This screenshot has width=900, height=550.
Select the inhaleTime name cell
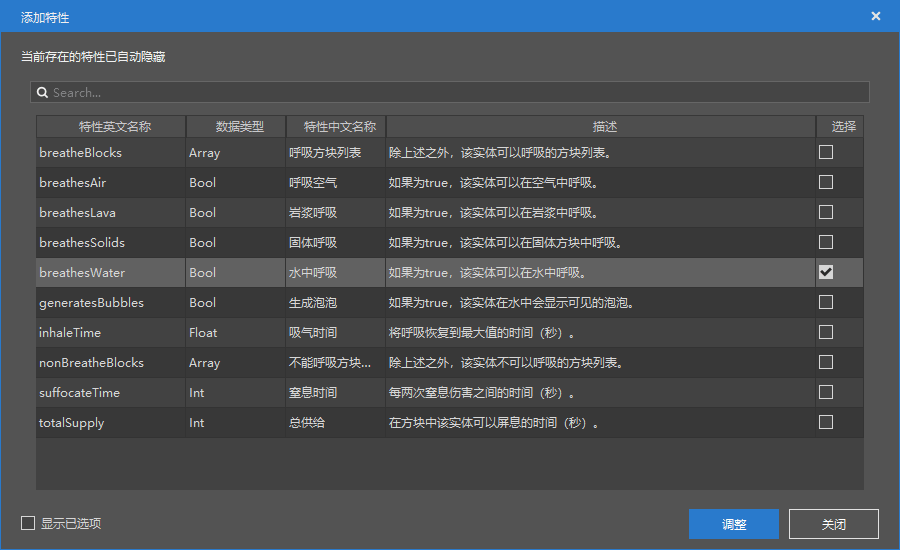point(111,332)
